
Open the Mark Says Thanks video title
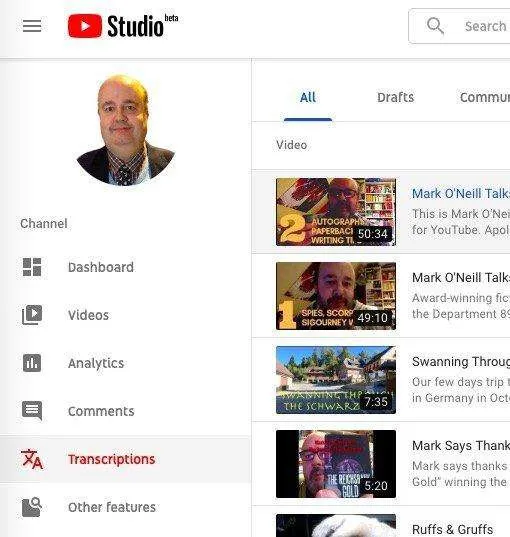coord(461,446)
